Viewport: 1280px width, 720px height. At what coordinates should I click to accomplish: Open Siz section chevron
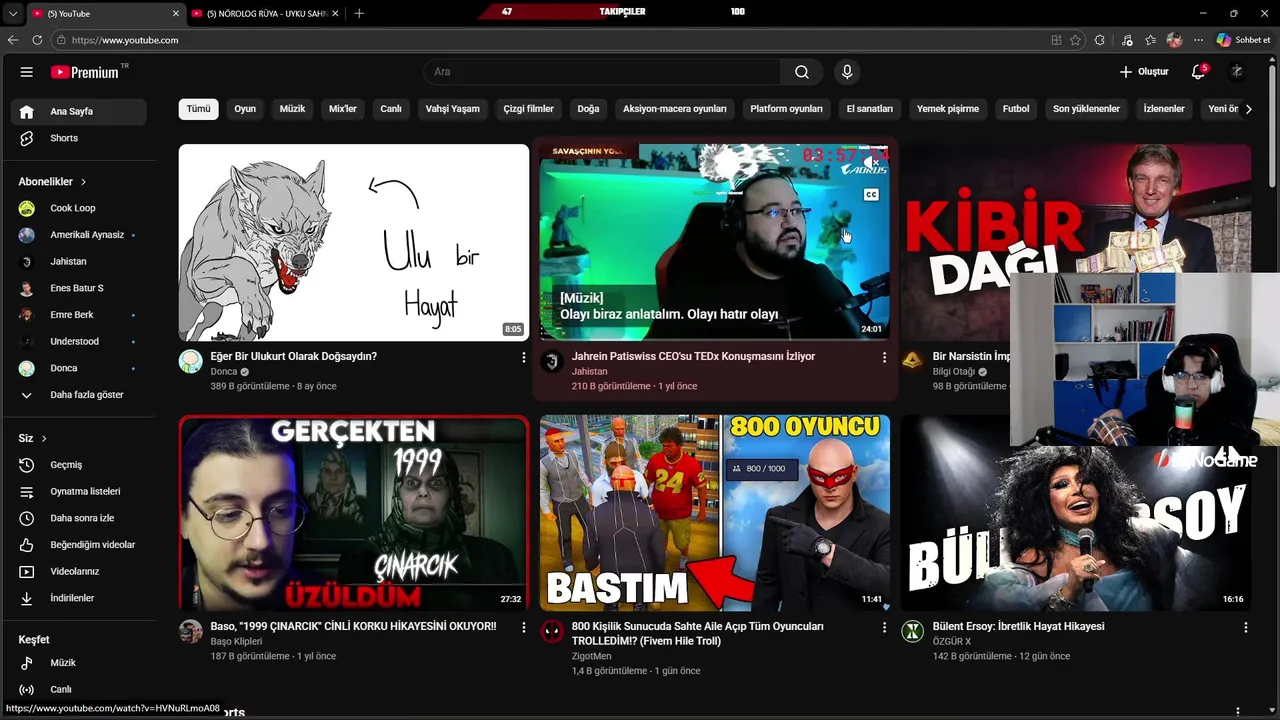44,439
